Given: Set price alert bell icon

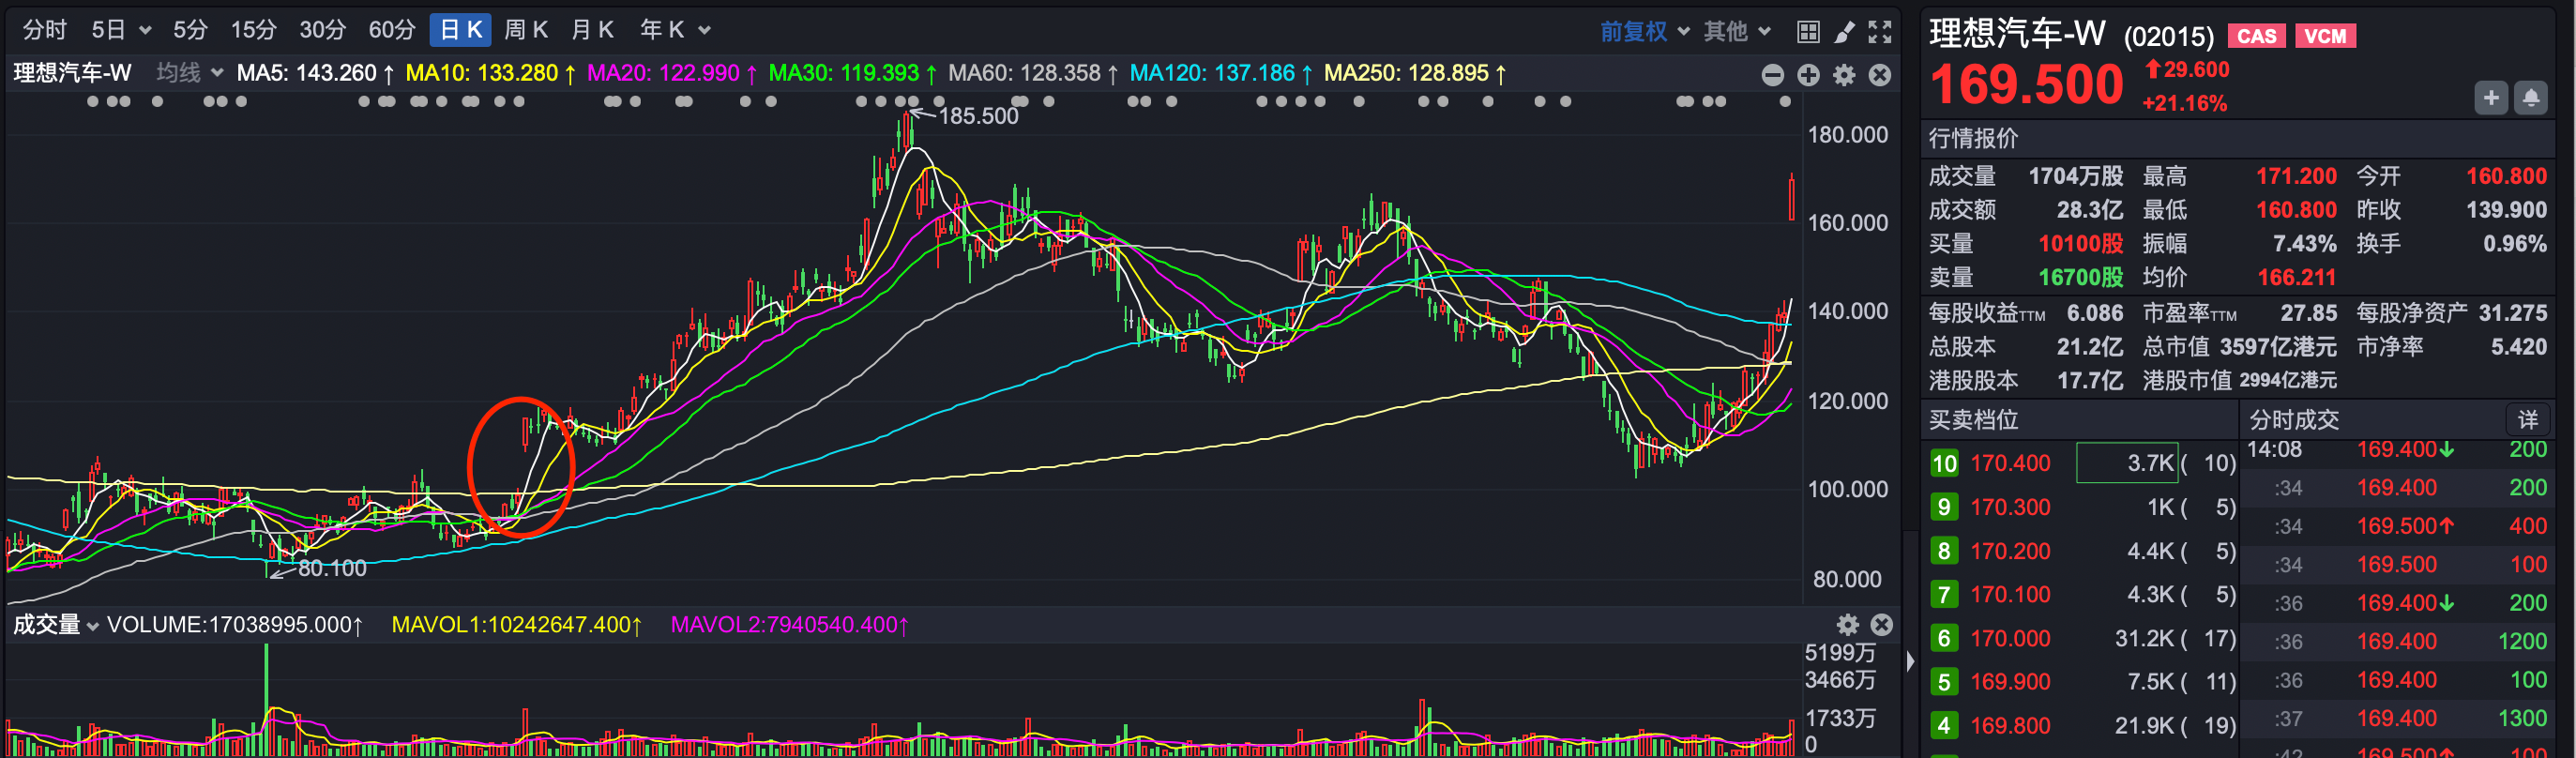Looking at the screenshot, I should pyautogui.click(x=2531, y=98).
